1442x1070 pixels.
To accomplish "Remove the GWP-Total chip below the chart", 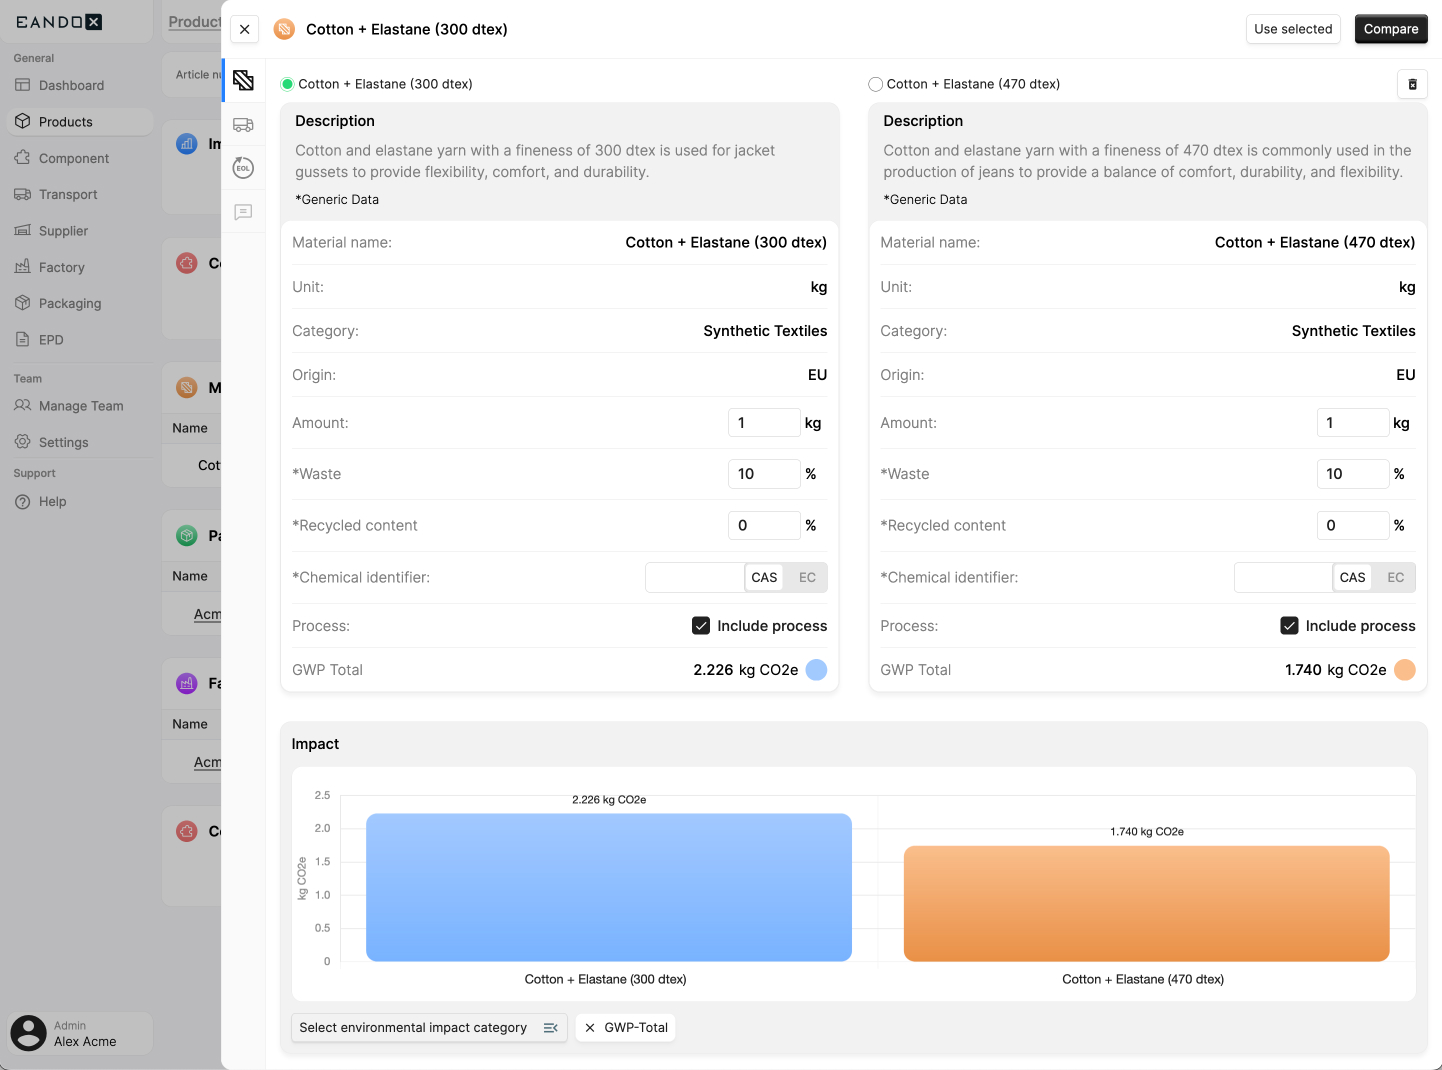I will [590, 1027].
